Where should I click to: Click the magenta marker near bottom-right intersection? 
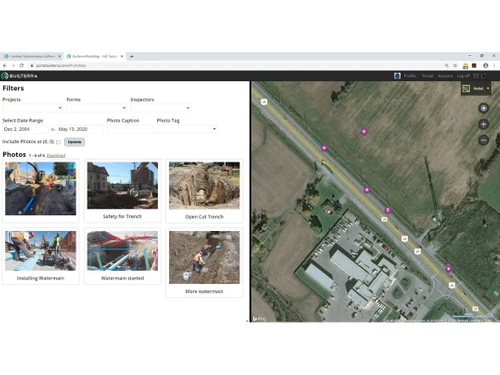(x=449, y=268)
